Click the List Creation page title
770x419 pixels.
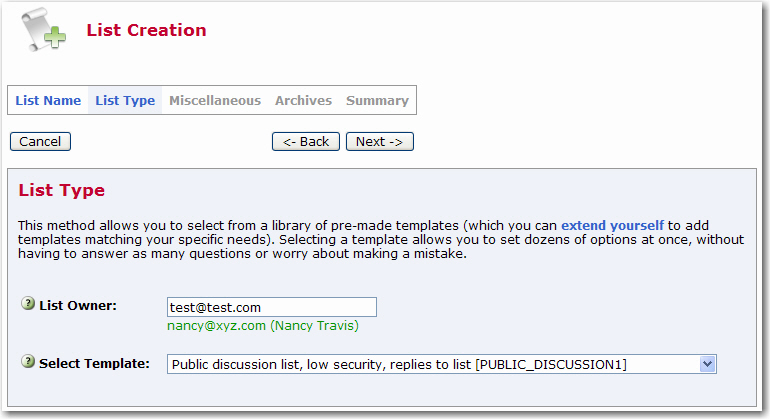[146, 30]
